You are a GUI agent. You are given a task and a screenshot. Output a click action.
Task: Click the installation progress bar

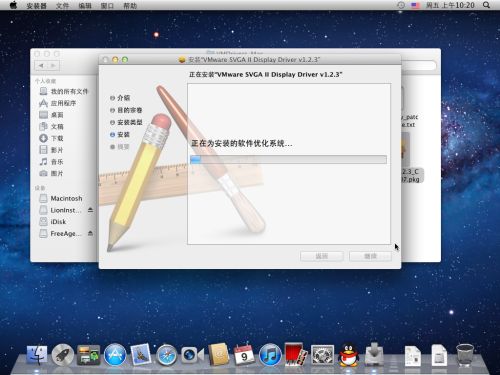pos(288,159)
